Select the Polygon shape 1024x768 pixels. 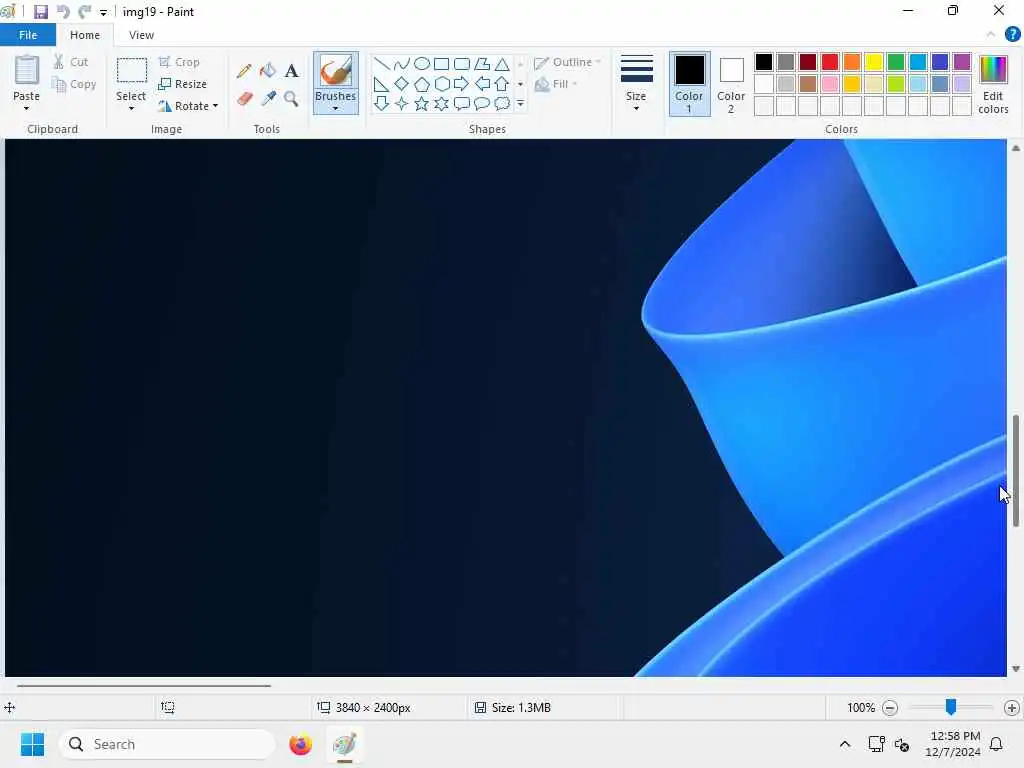tap(482, 63)
